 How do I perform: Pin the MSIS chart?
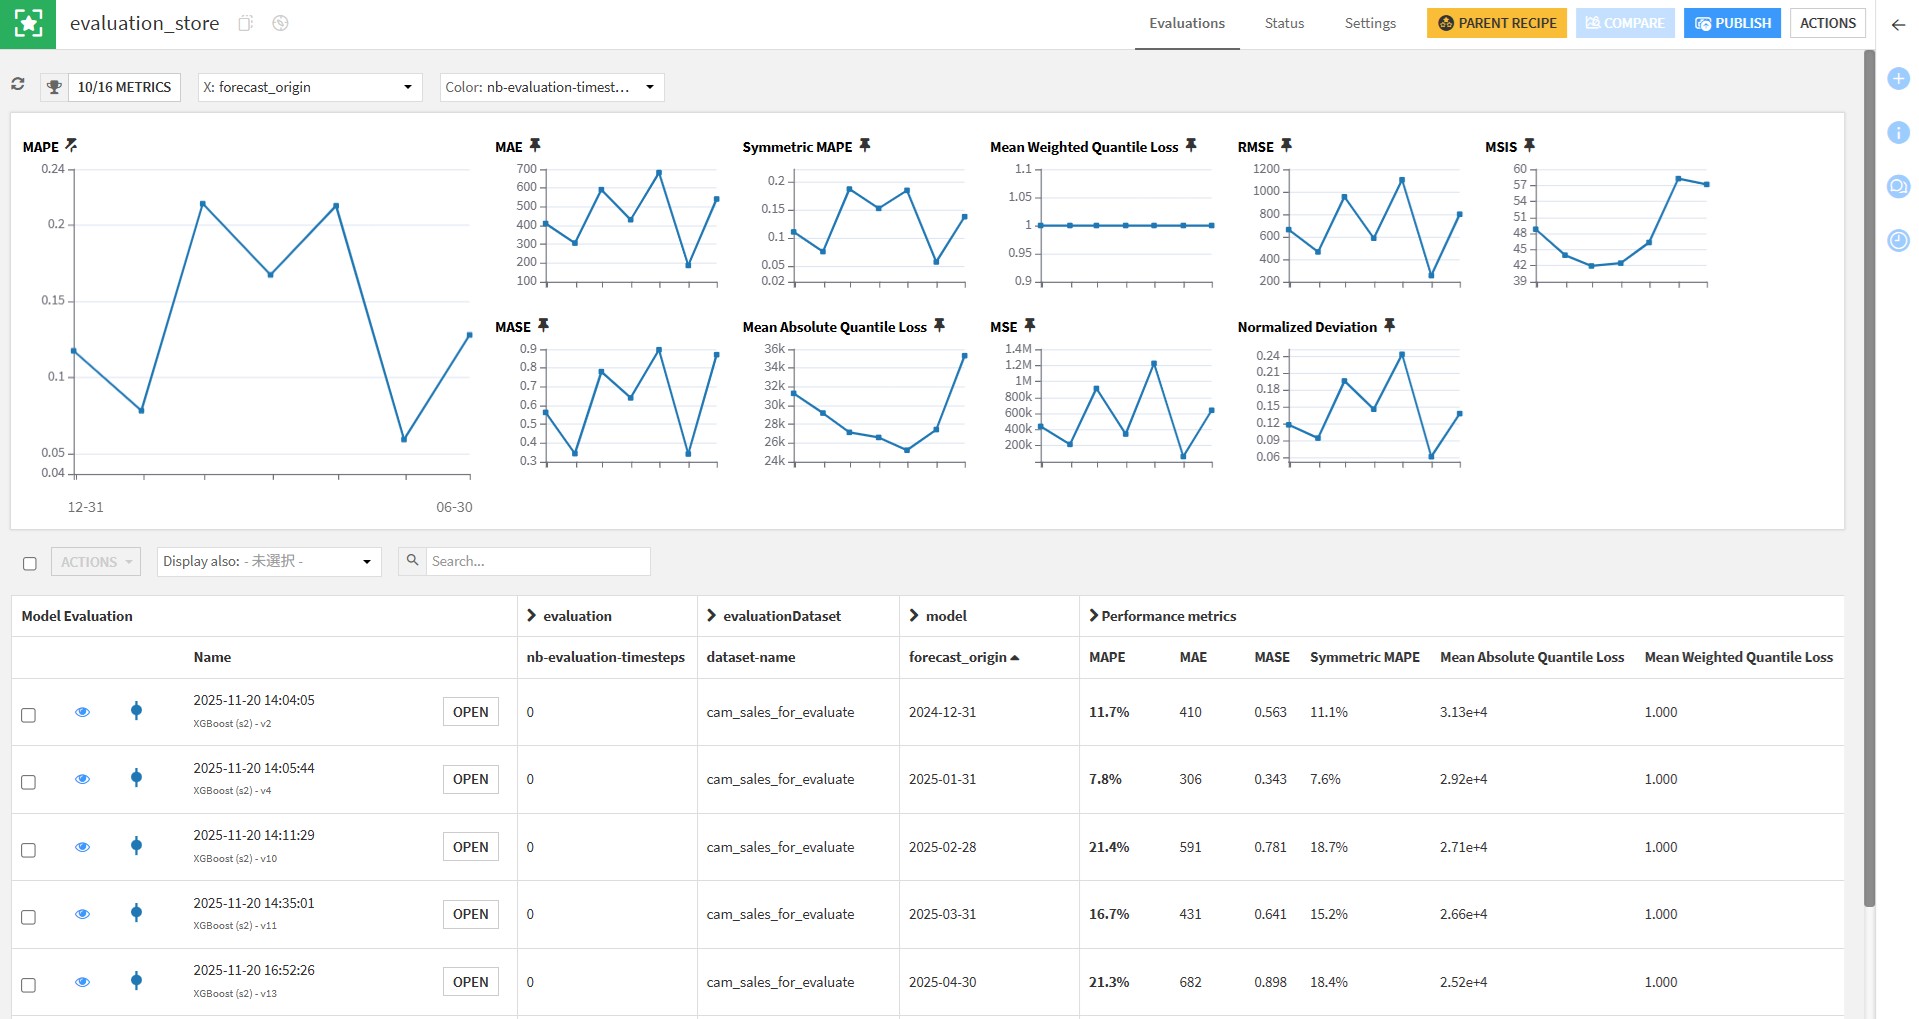(x=1529, y=146)
